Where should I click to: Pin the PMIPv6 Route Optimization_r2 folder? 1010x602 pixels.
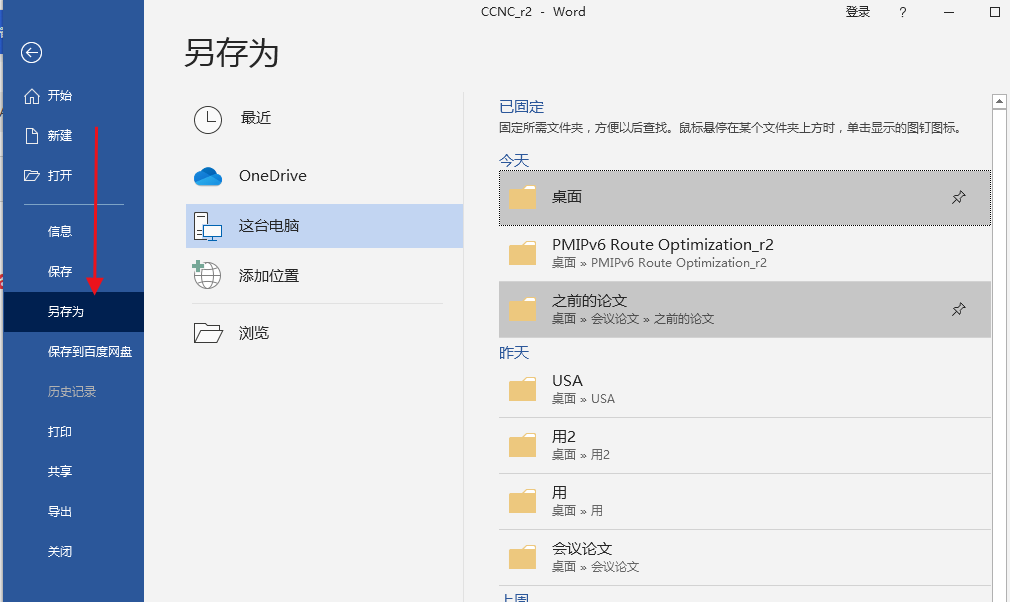[x=958, y=253]
